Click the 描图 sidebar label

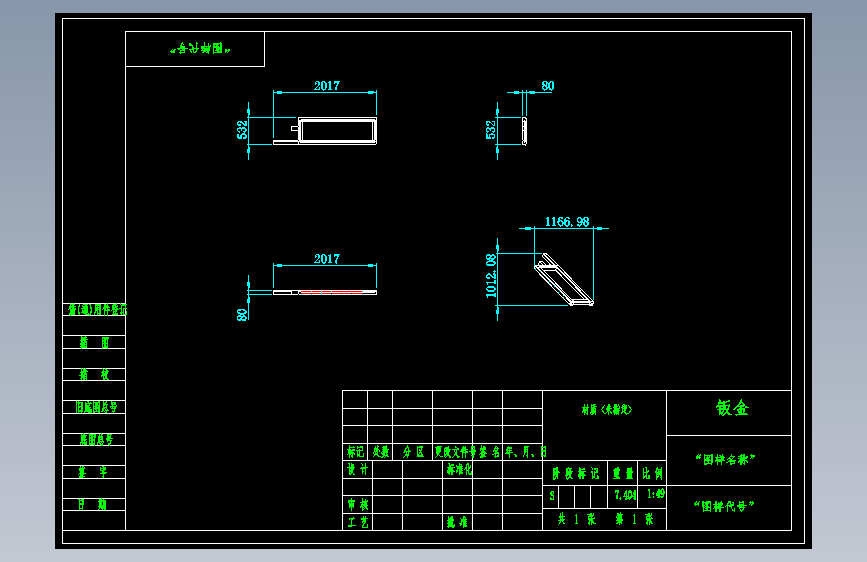pos(94,342)
